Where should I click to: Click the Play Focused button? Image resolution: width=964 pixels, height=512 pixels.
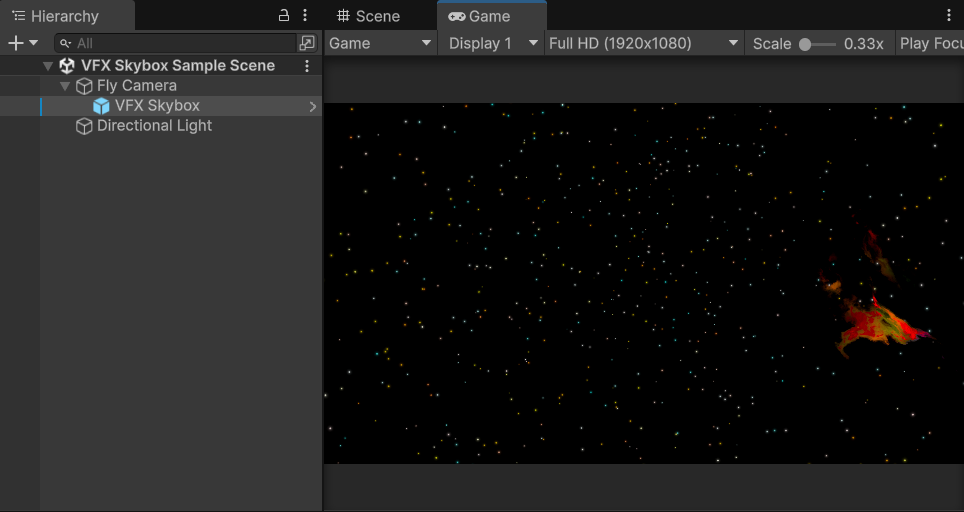tap(930, 43)
